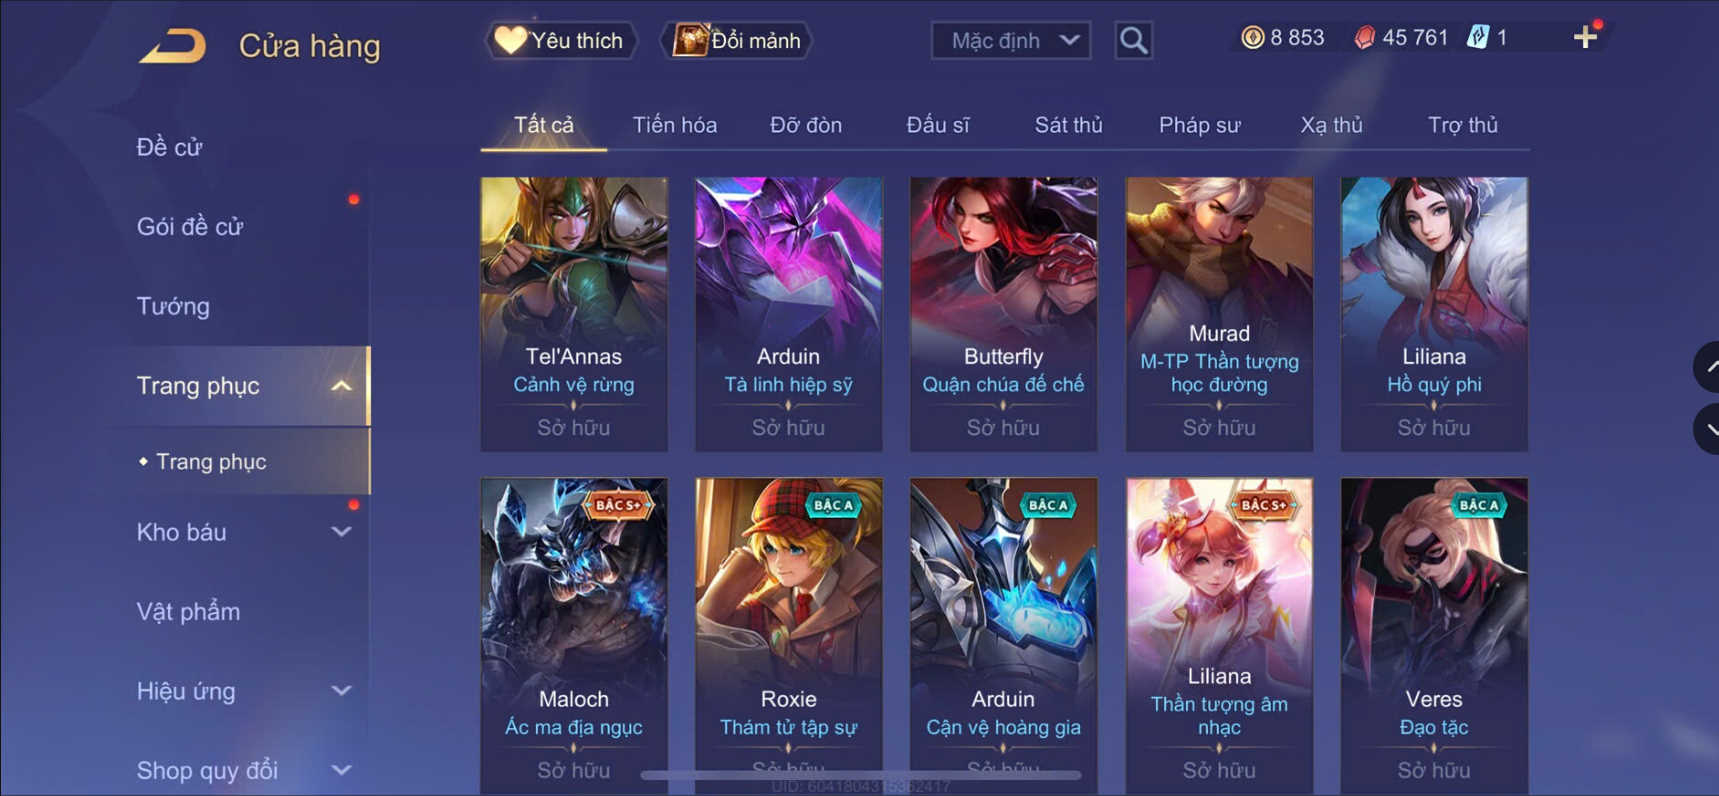Switch to the Pháp sư tab
1719x796 pixels.
click(1199, 125)
